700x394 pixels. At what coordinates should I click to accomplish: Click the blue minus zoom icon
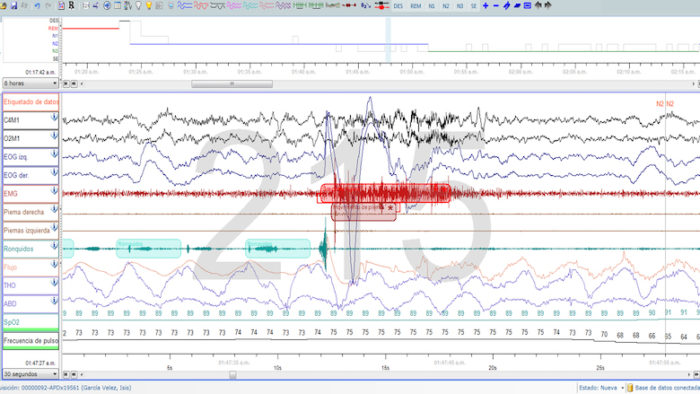(496, 6)
